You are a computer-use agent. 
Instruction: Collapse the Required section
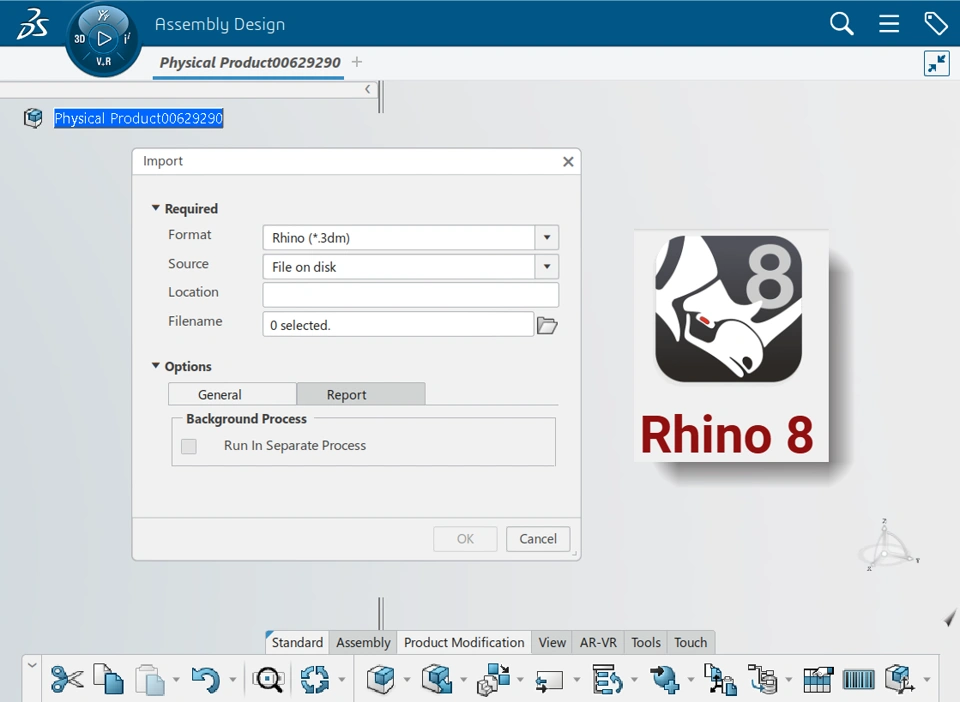click(156, 208)
